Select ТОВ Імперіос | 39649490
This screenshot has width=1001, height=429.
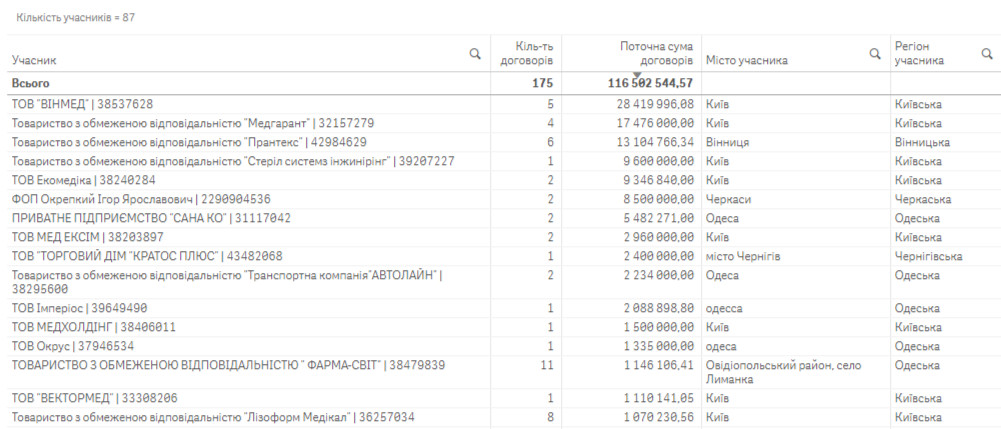(79, 308)
